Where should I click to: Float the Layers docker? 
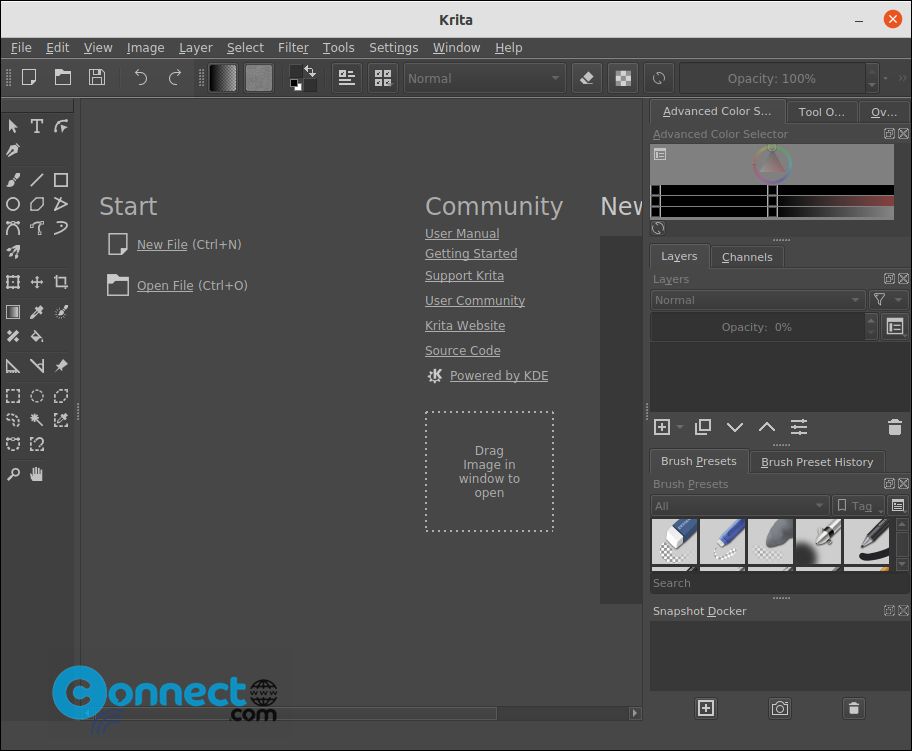click(889, 279)
